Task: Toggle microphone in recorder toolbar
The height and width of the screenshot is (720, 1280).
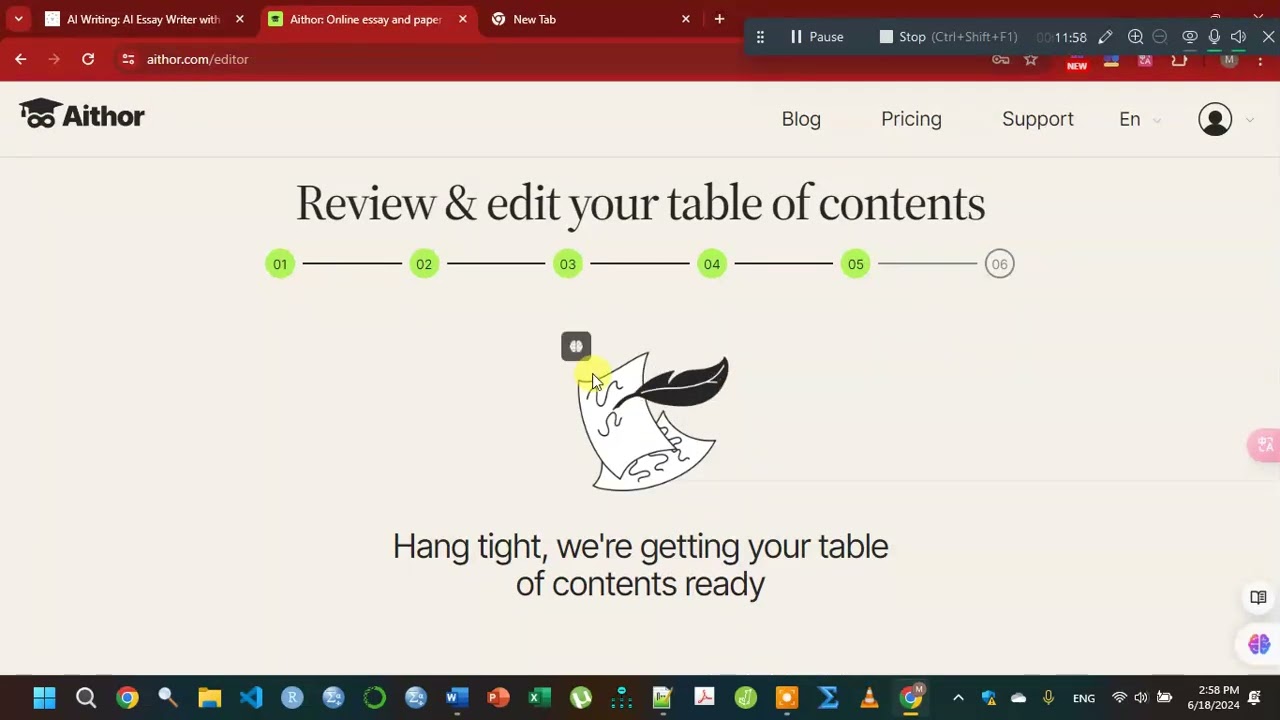Action: point(1214,37)
